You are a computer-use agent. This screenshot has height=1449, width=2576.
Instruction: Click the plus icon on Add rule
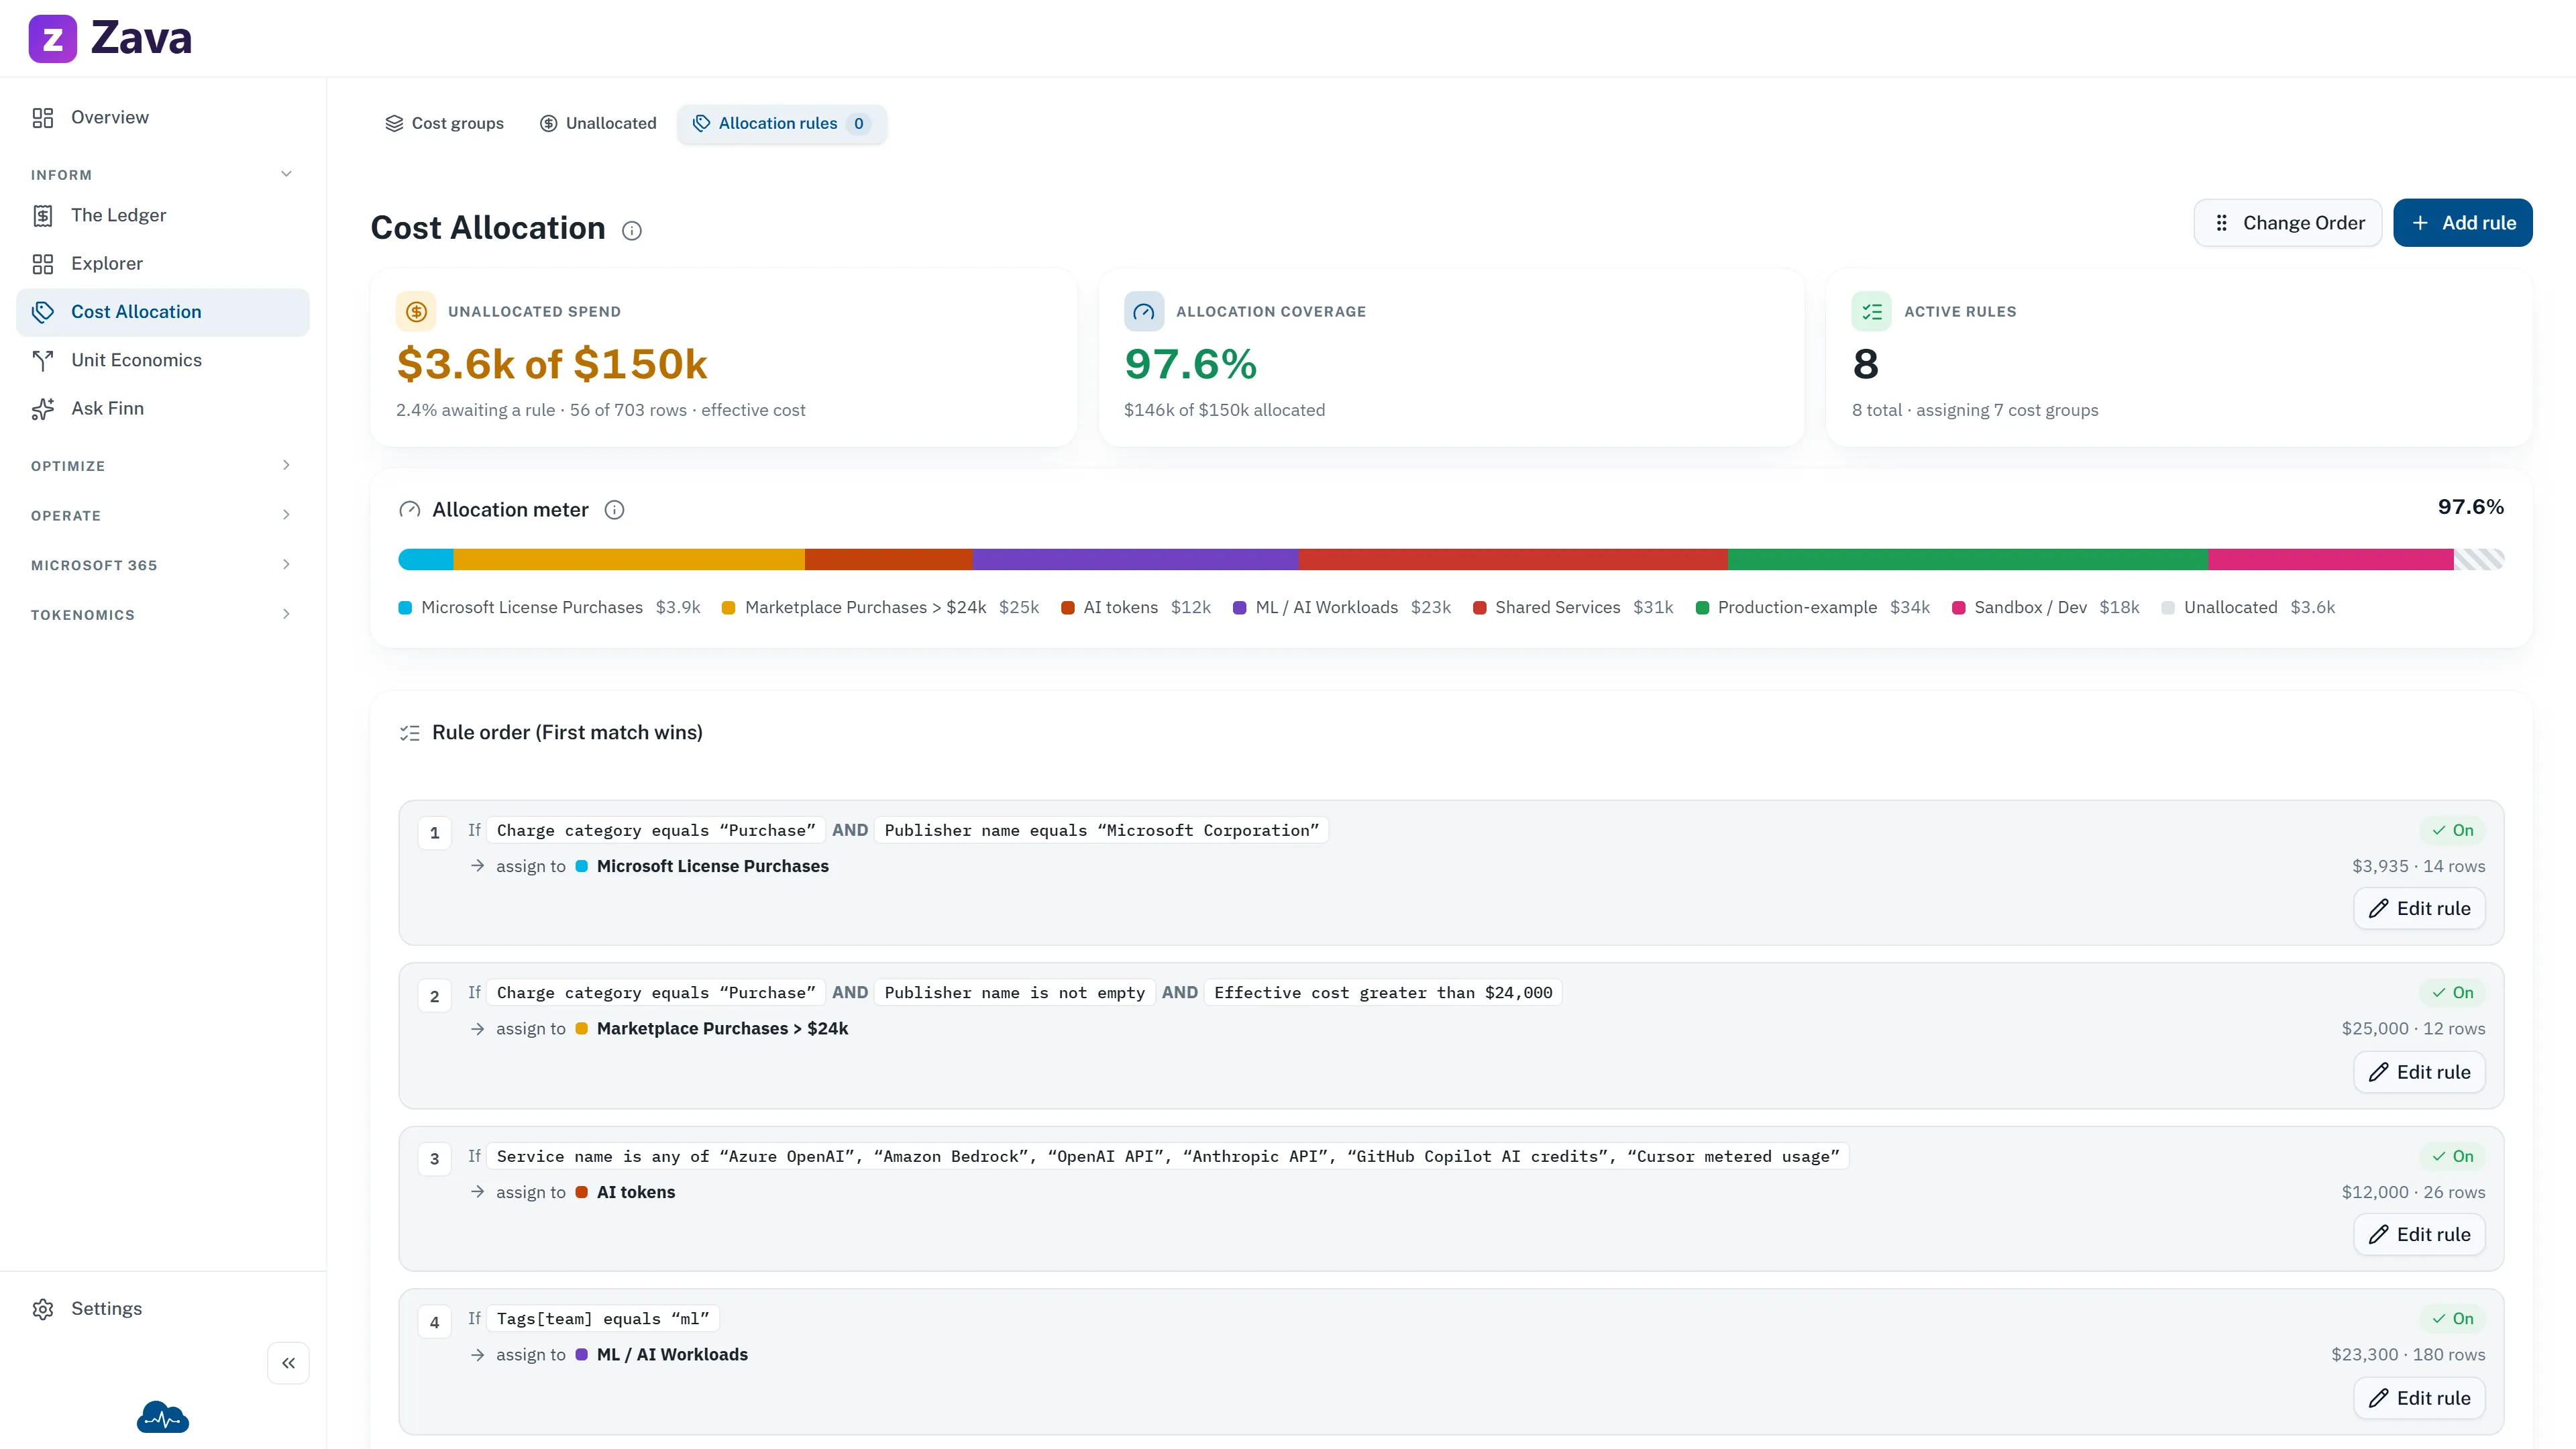click(2421, 223)
